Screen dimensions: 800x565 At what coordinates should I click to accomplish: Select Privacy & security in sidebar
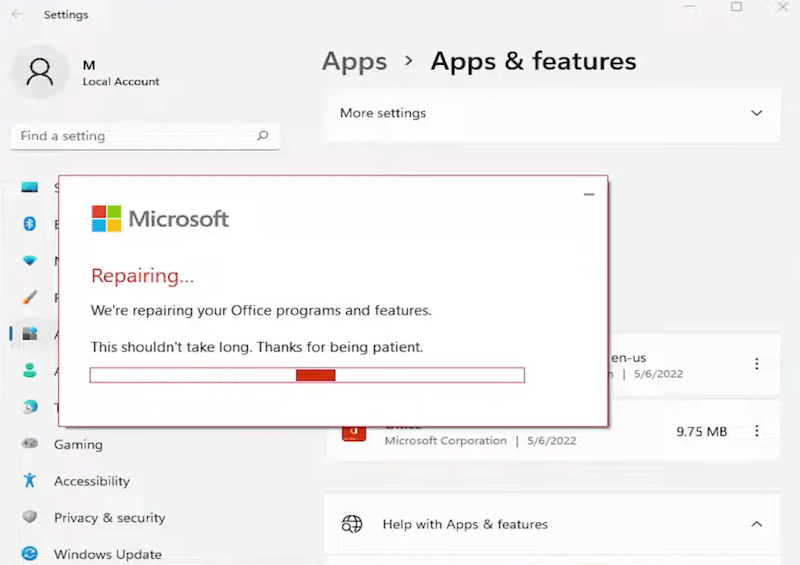(x=110, y=518)
